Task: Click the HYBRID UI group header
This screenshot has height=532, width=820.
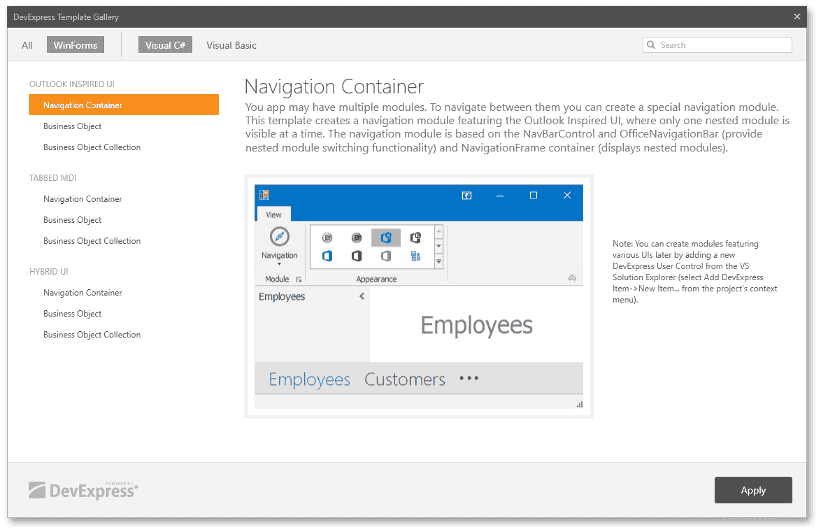Action: pos(49,271)
